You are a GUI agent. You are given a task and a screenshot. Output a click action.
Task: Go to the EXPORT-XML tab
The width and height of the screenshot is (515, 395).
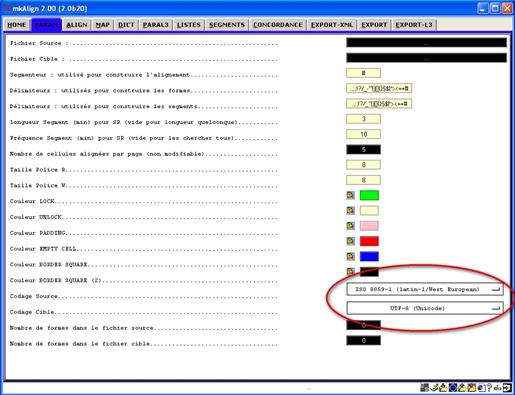pyautogui.click(x=332, y=25)
